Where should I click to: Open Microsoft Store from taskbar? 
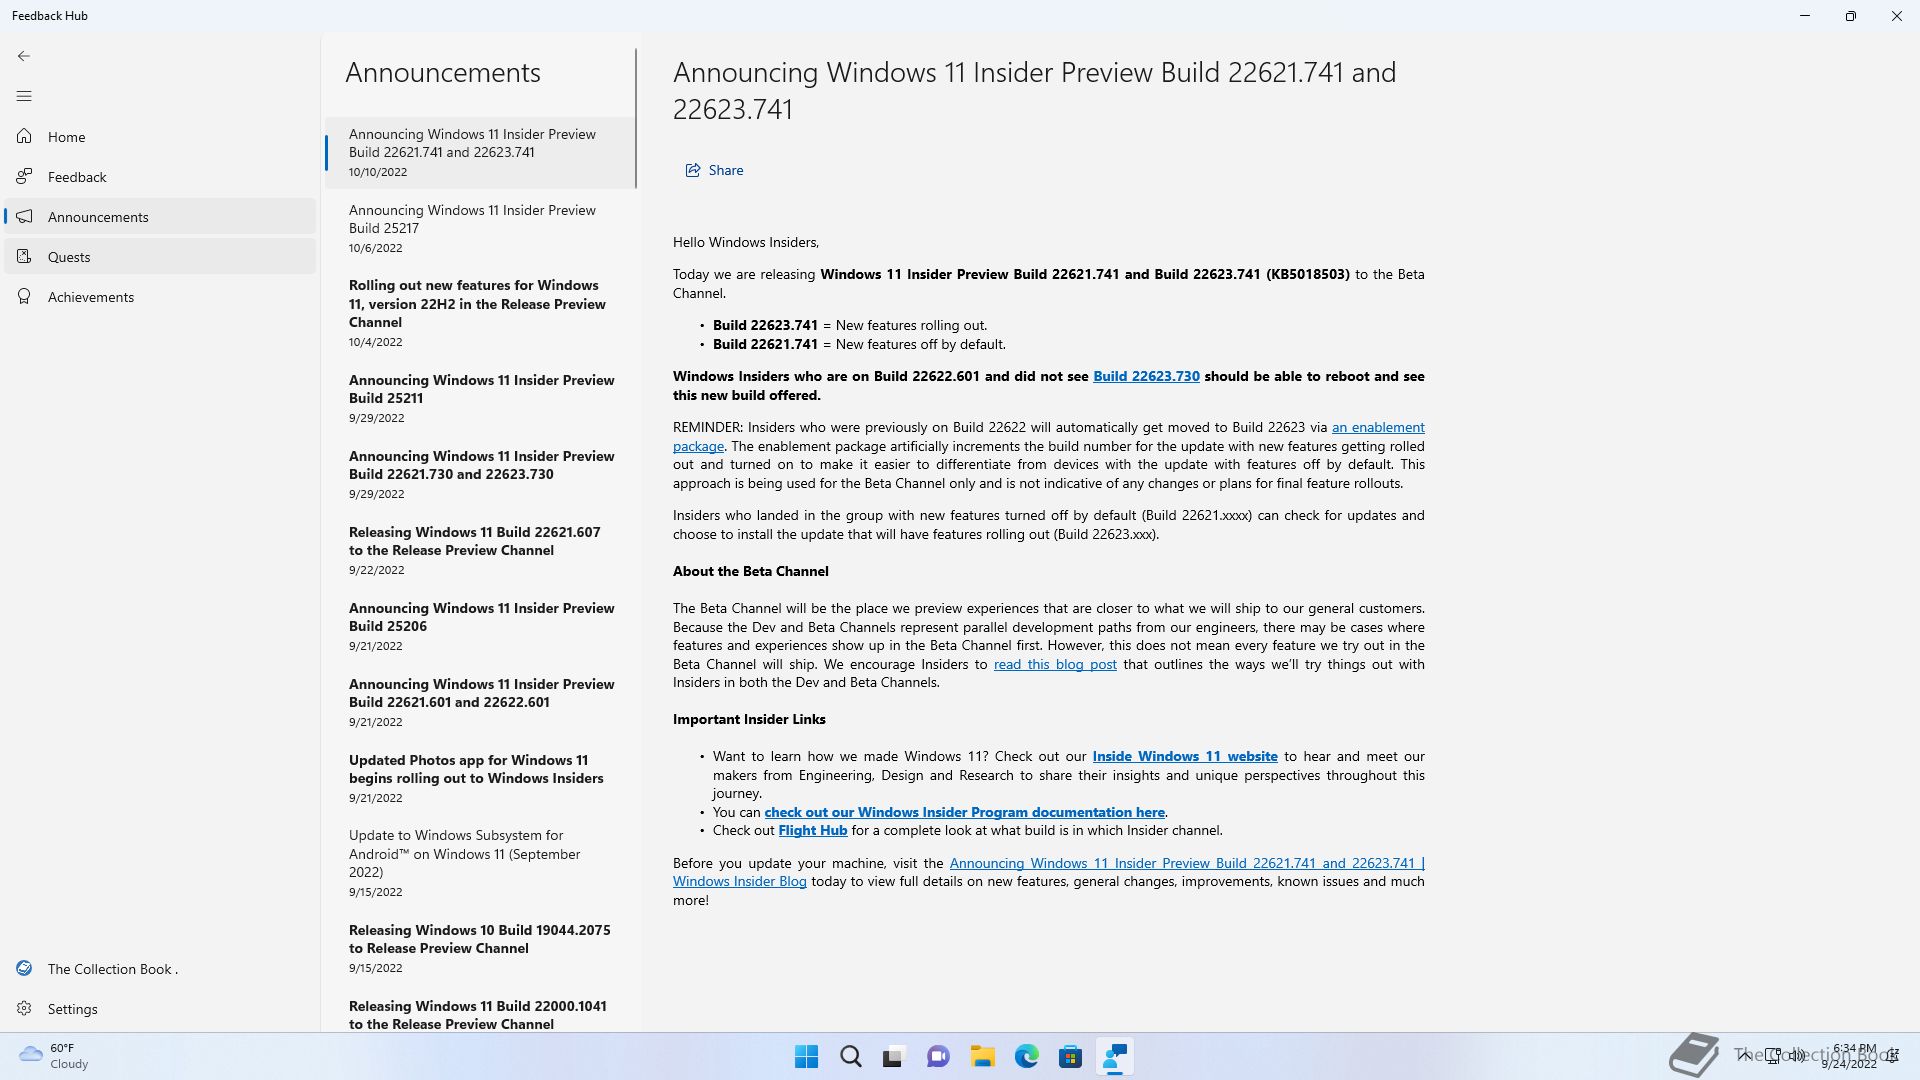[x=1070, y=1056]
